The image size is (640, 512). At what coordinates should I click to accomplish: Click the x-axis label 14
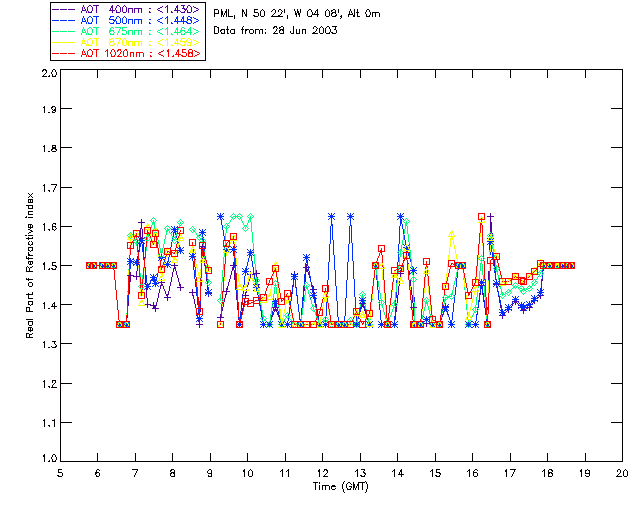coord(398,473)
